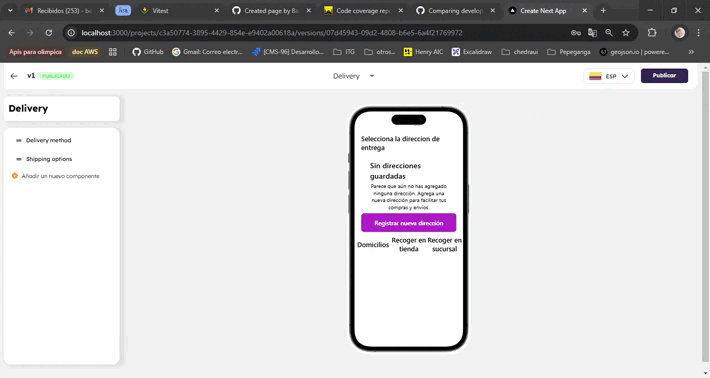Open the Excalidraw bookmark
This screenshot has height=378, width=710.
point(472,52)
